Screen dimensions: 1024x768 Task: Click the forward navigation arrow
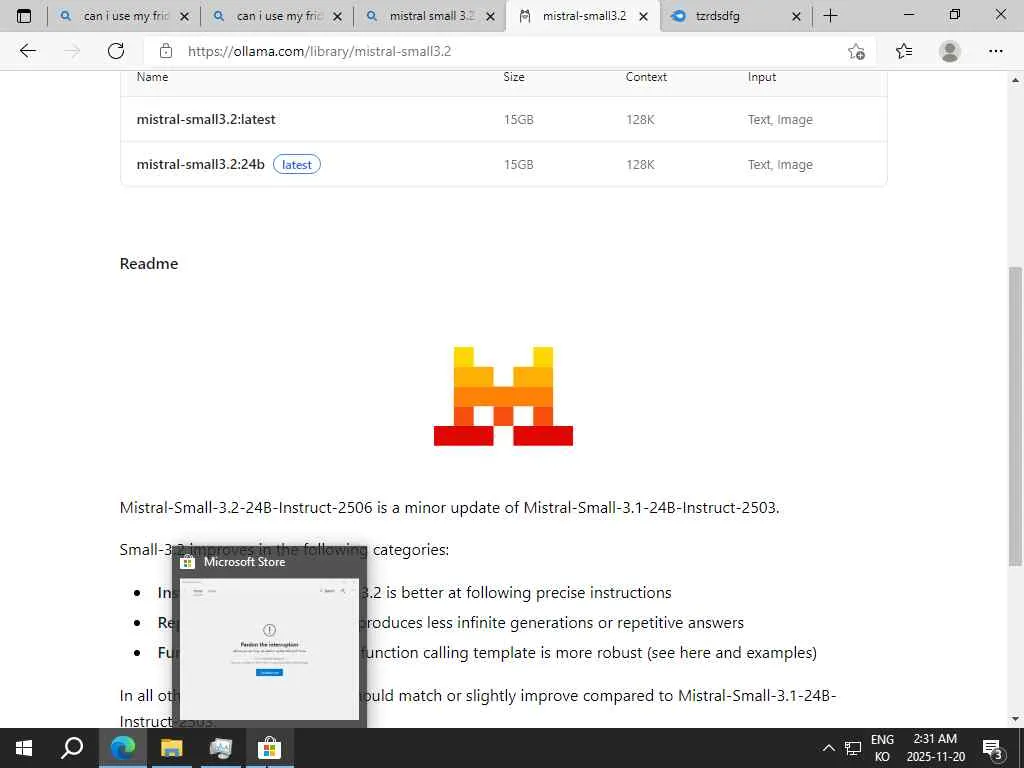coord(72,51)
